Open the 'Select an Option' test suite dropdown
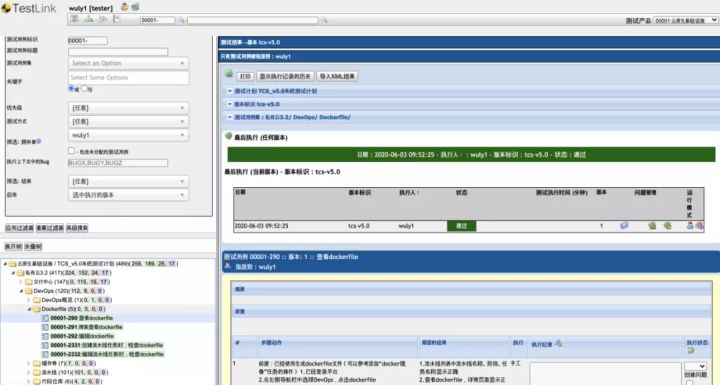 tap(129, 63)
